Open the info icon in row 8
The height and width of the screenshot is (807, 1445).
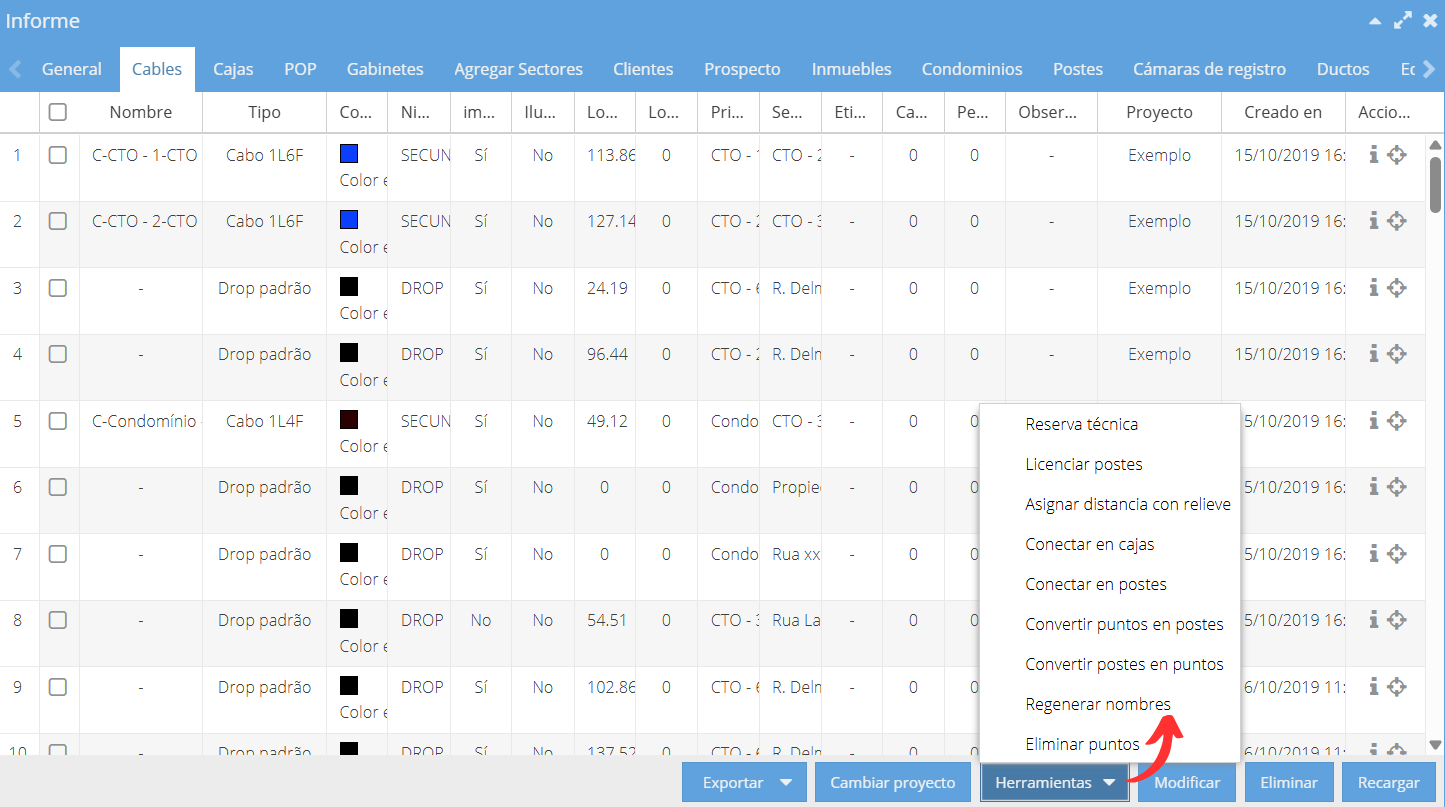coord(1374,620)
